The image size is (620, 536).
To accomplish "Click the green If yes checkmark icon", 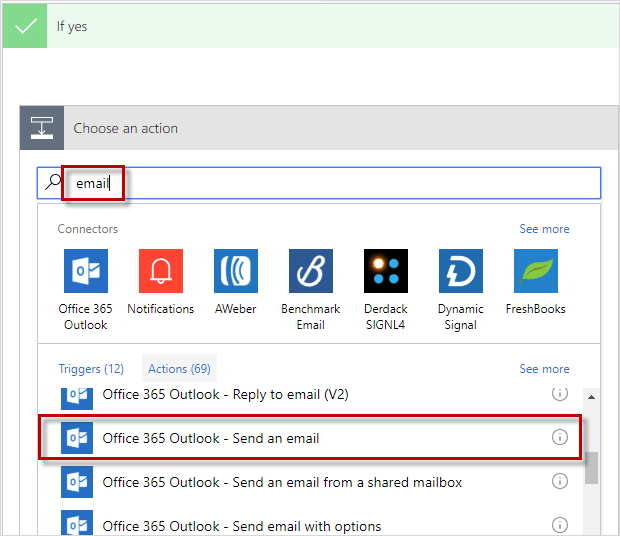I will (25, 26).
